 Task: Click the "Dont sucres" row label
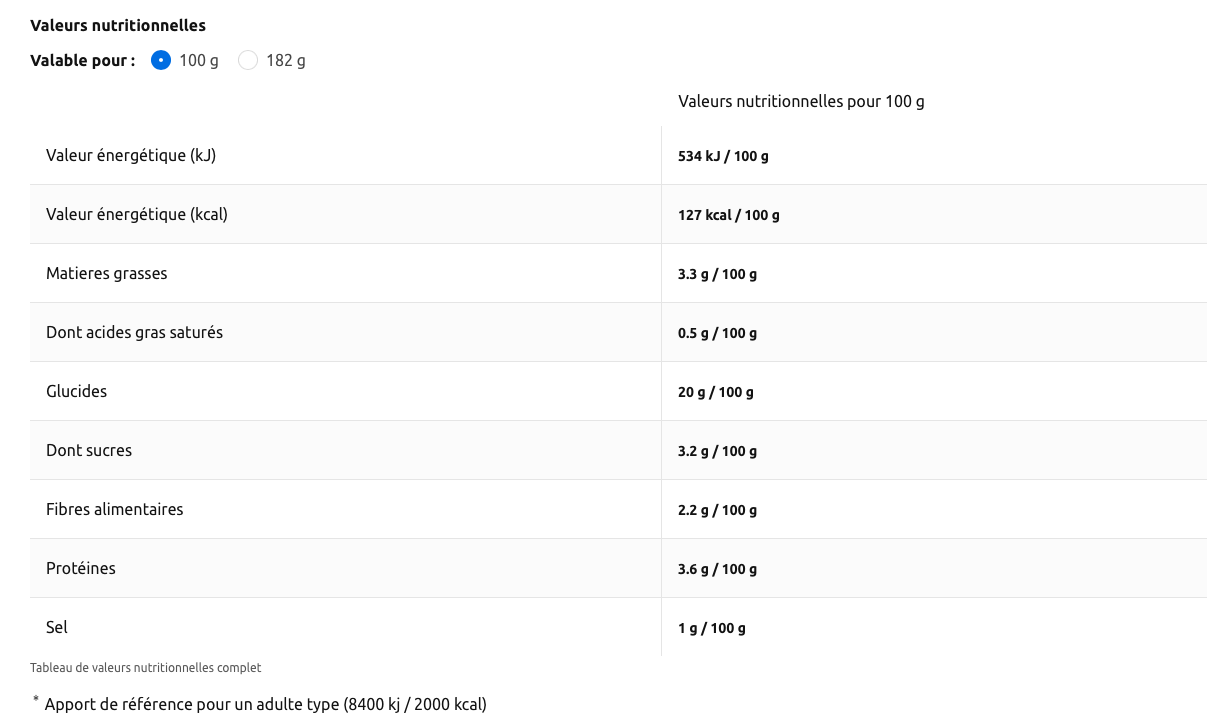click(89, 450)
